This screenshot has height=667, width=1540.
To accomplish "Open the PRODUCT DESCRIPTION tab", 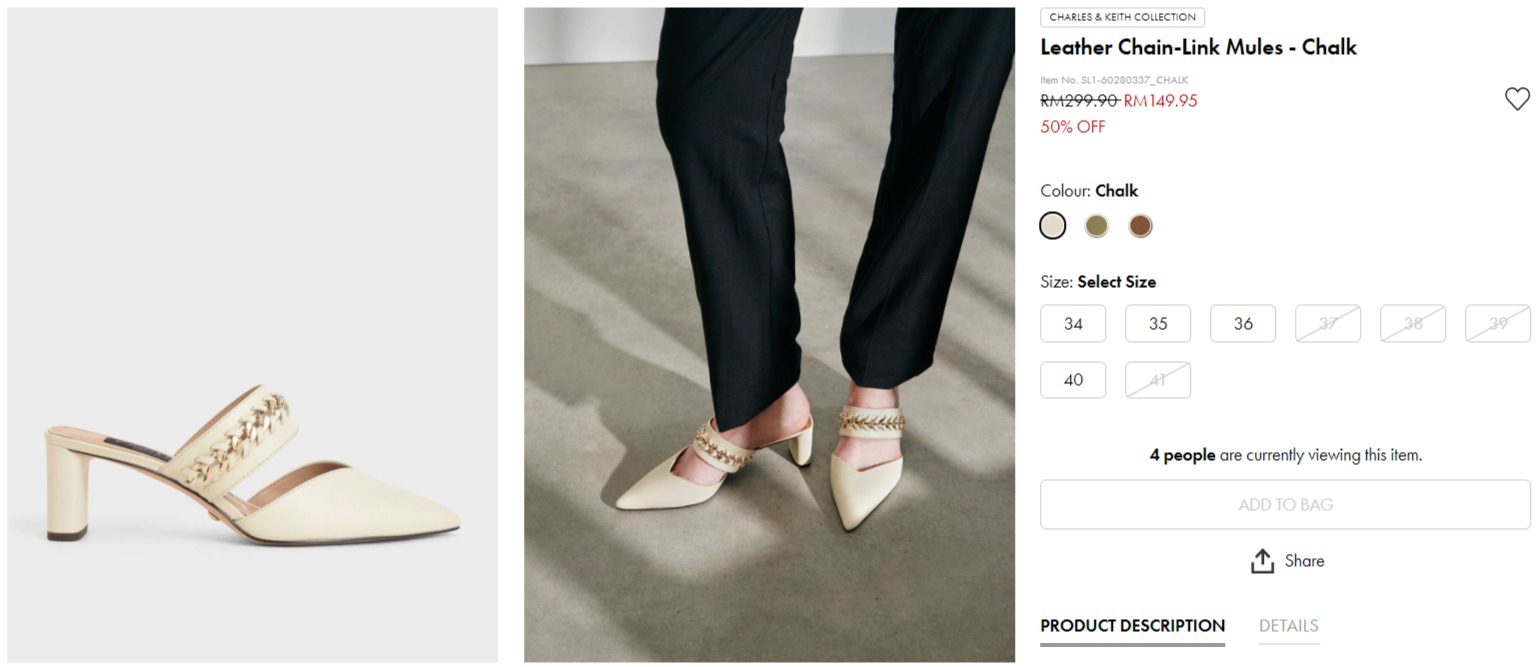I will point(1132,626).
